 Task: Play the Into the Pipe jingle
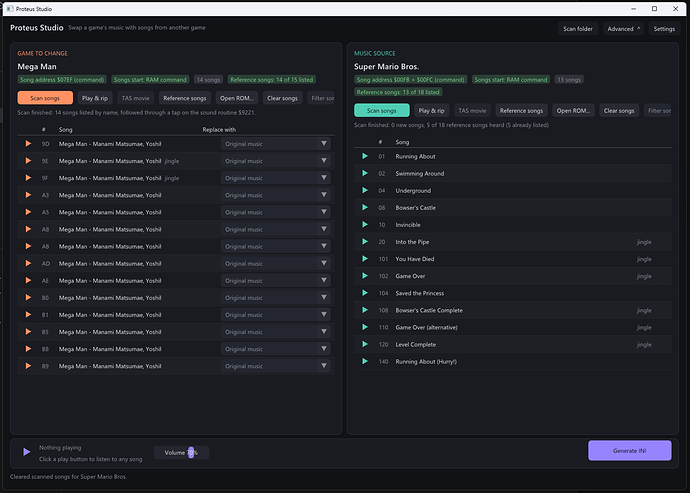click(365, 242)
